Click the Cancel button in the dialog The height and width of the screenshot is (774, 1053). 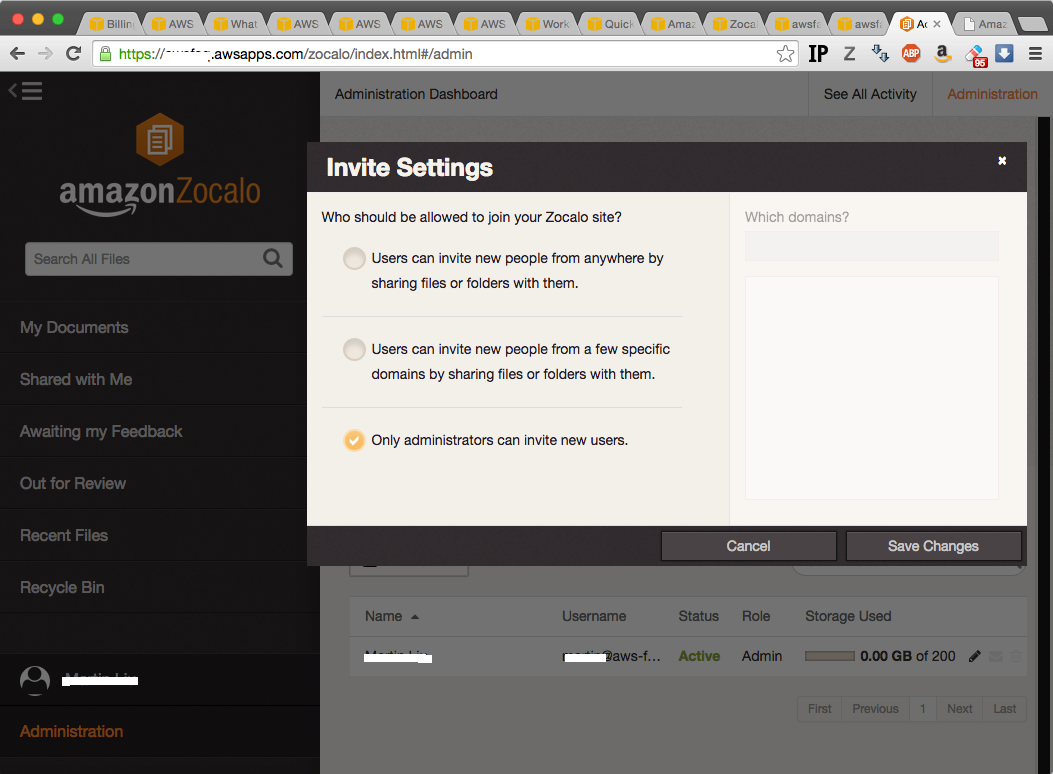click(x=748, y=546)
